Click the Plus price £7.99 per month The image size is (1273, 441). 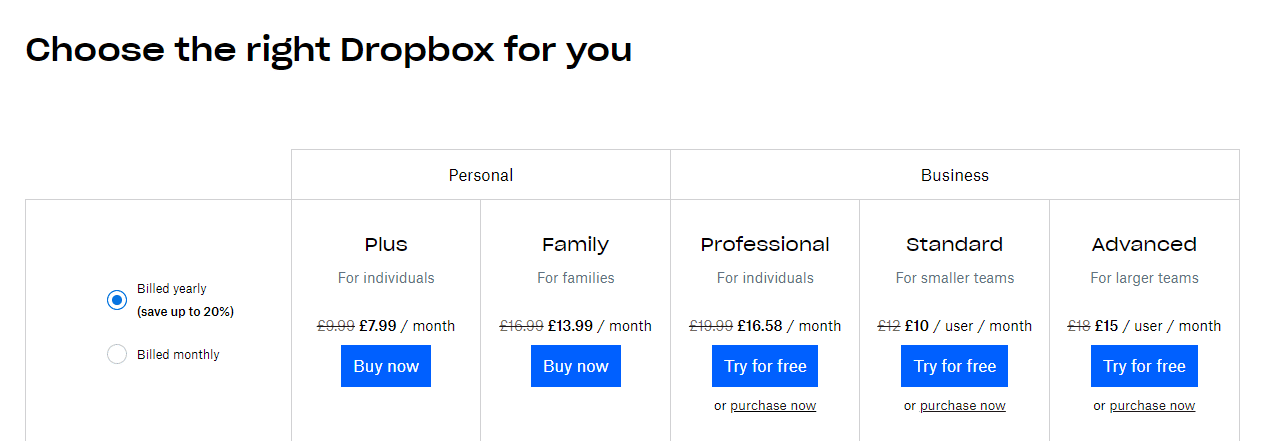coord(407,326)
